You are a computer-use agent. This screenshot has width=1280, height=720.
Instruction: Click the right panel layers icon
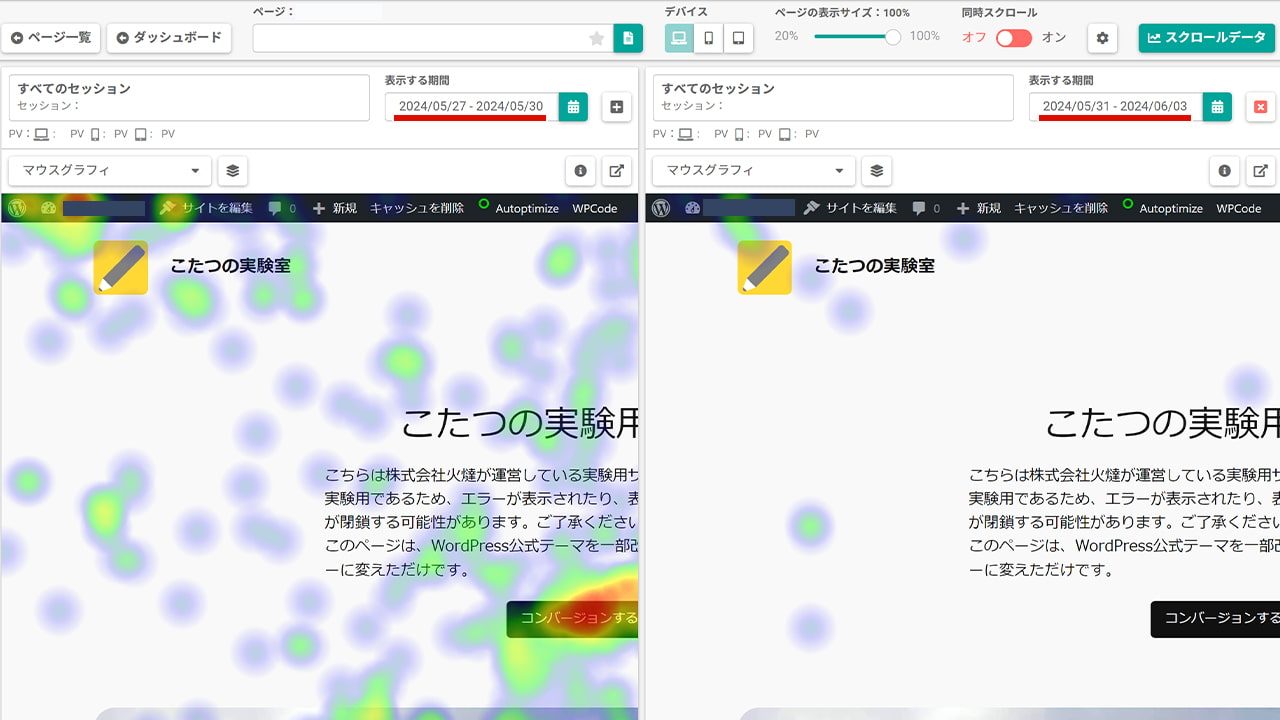(877, 171)
